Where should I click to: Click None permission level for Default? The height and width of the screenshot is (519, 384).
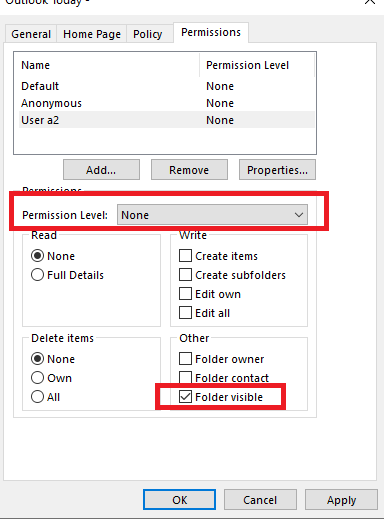(220, 86)
